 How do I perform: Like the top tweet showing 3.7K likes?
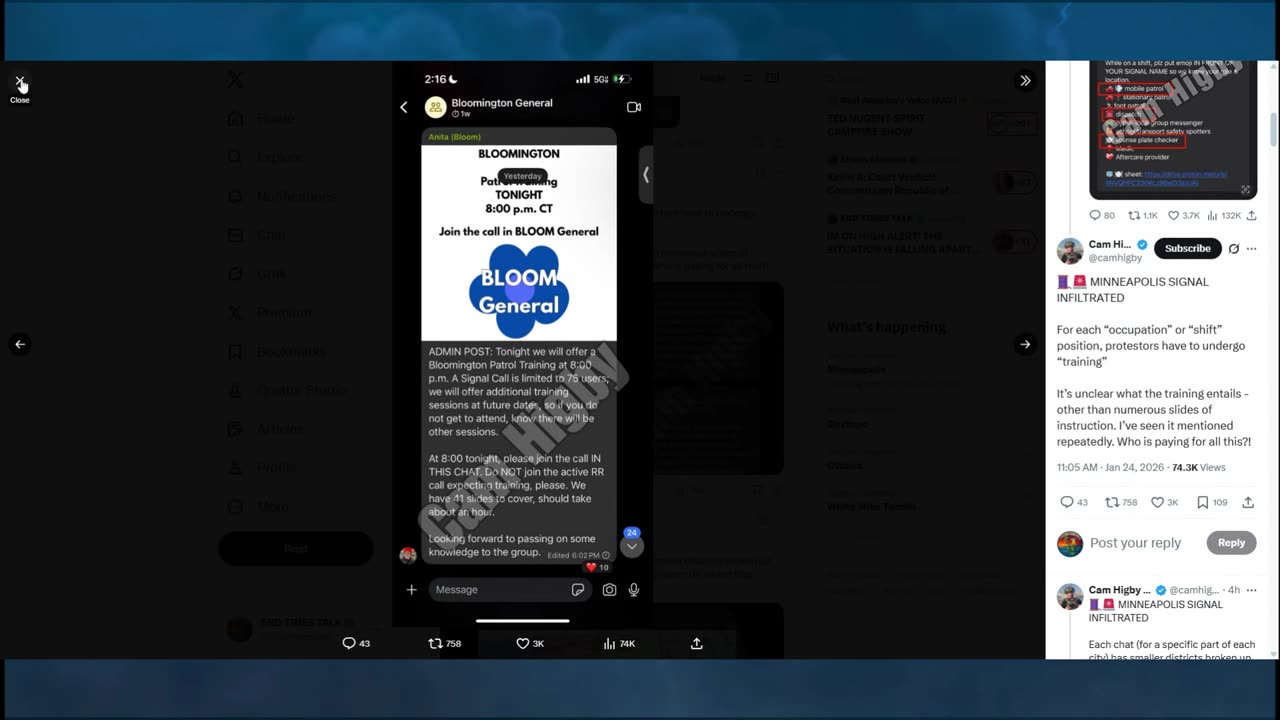[1184, 215]
